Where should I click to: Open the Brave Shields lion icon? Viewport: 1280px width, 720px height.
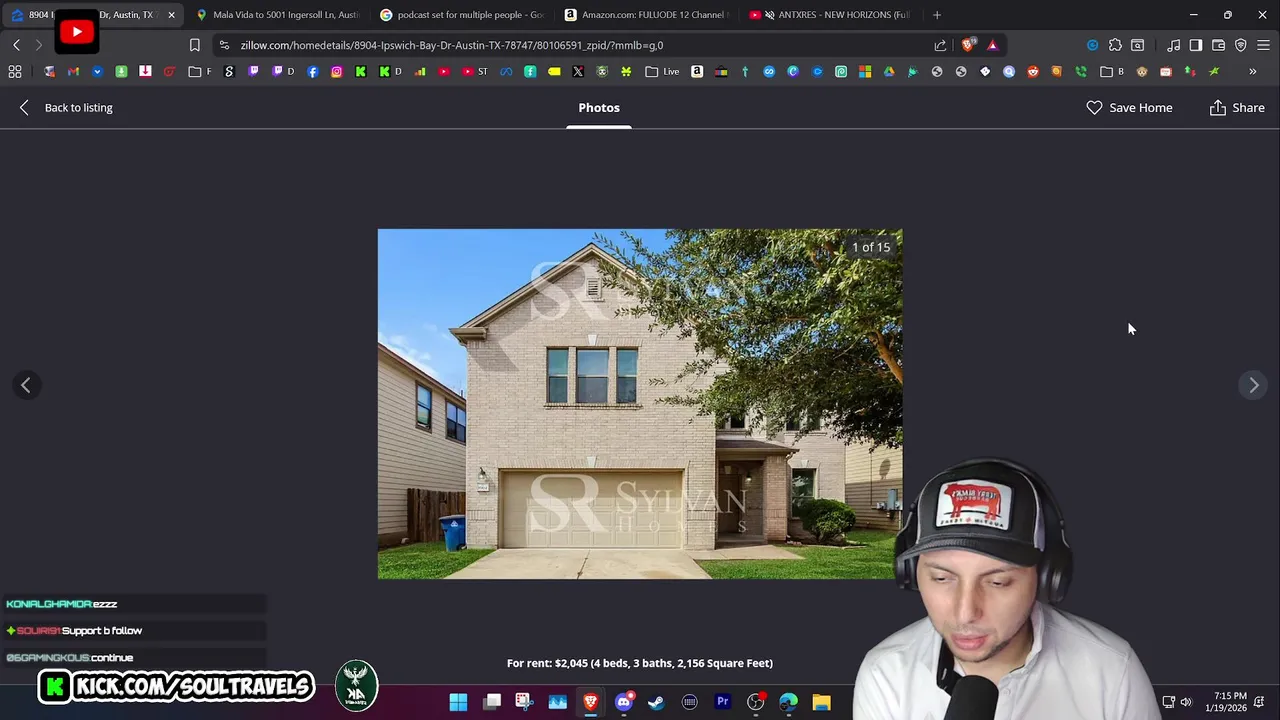(x=967, y=45)
